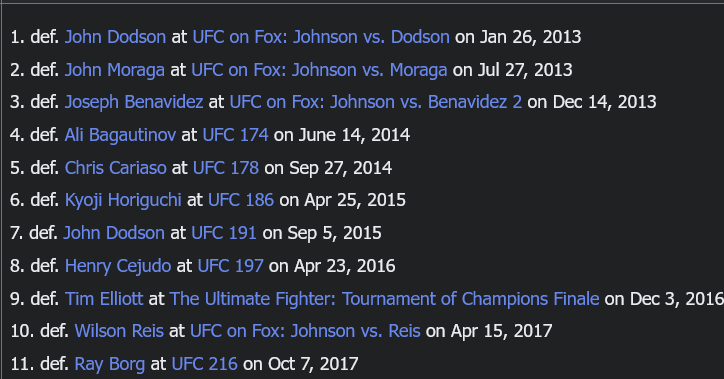Image resolution: width=724 pixels, height=379 pixels.
Task: Open UFC 178 event page
Action: [226, 168]
